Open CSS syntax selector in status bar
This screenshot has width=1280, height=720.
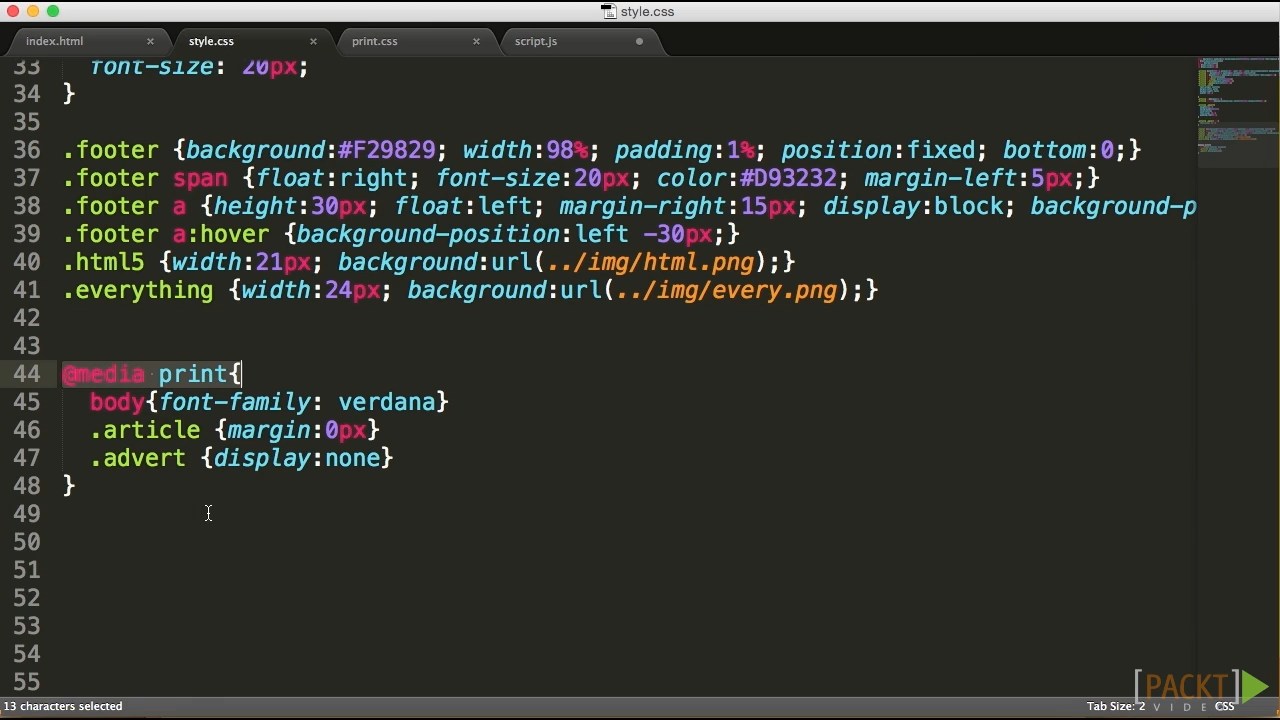pyautogui.click(x=1225, y=706)
